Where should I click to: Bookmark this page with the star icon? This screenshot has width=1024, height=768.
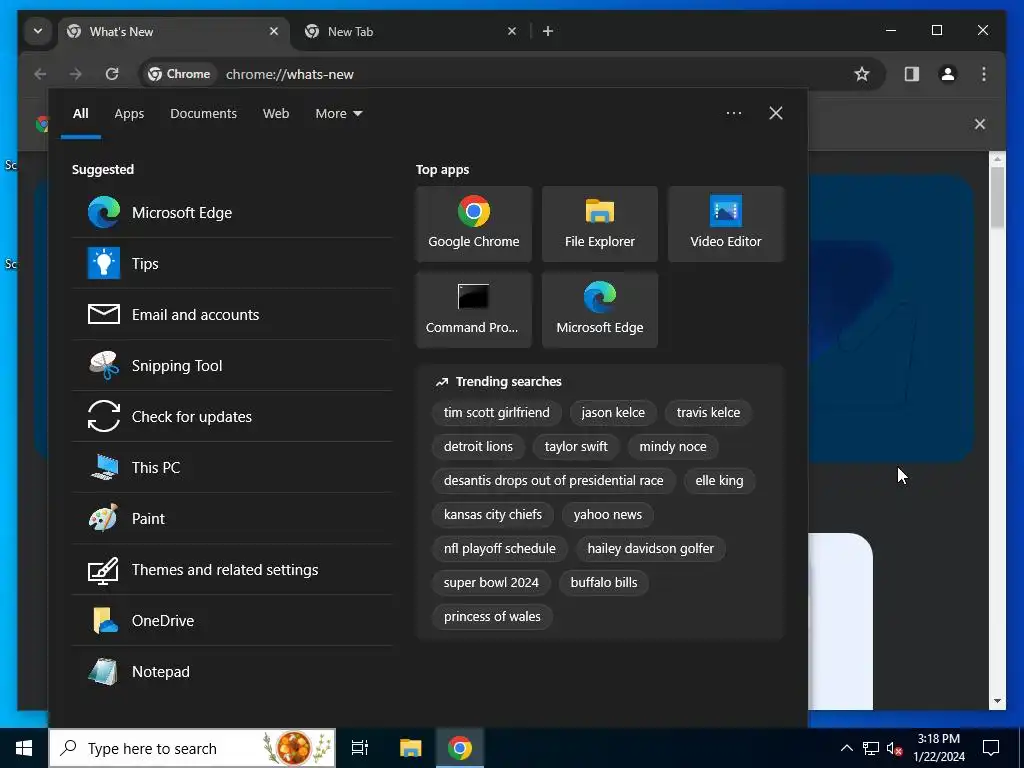pos(862,74)
